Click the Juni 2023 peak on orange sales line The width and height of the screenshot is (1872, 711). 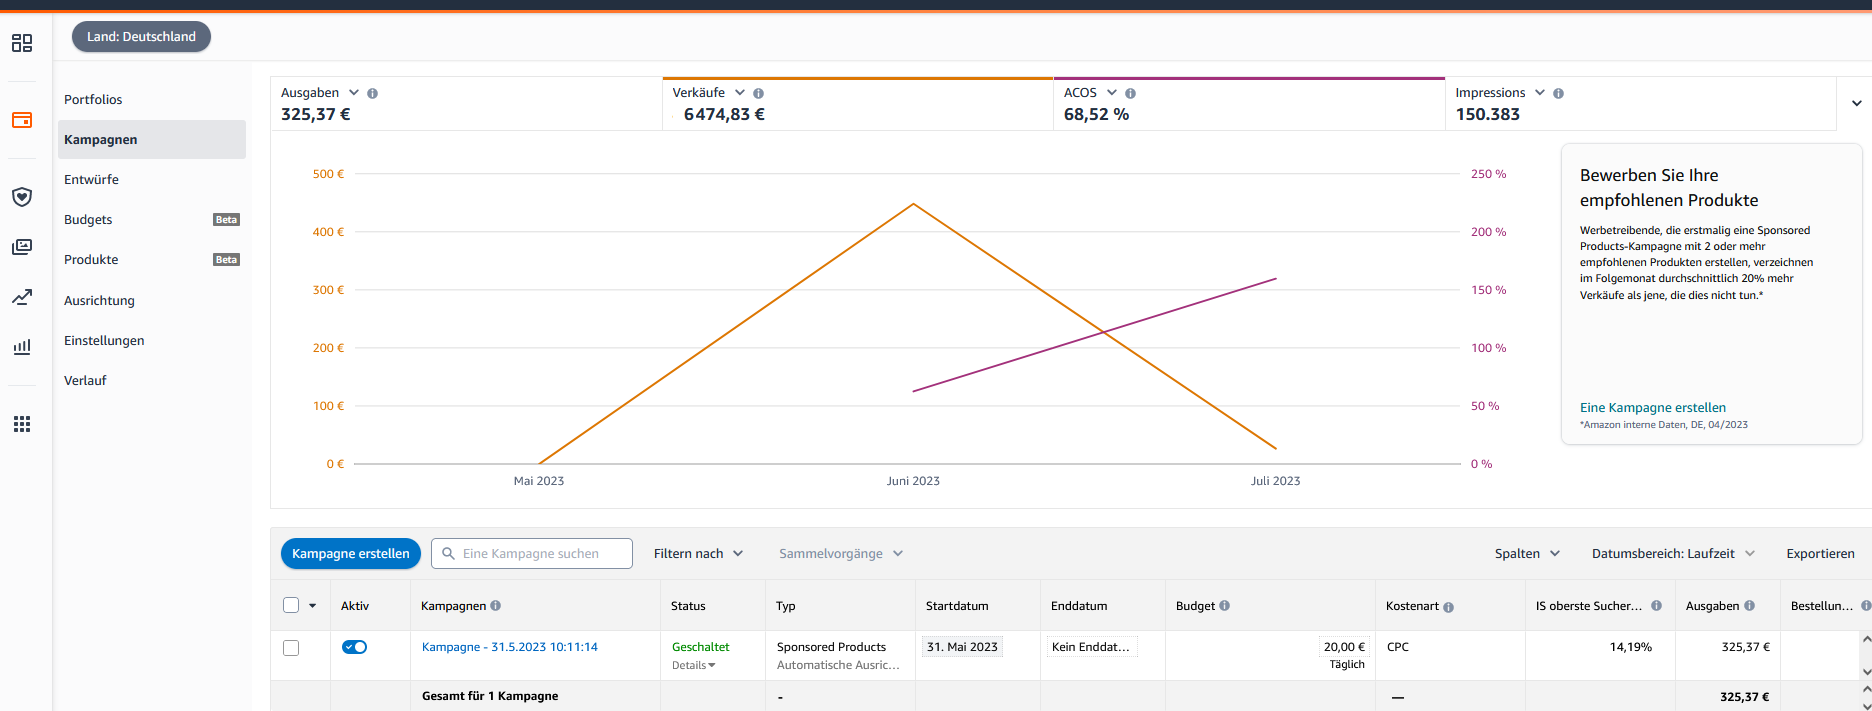[913, 205]
